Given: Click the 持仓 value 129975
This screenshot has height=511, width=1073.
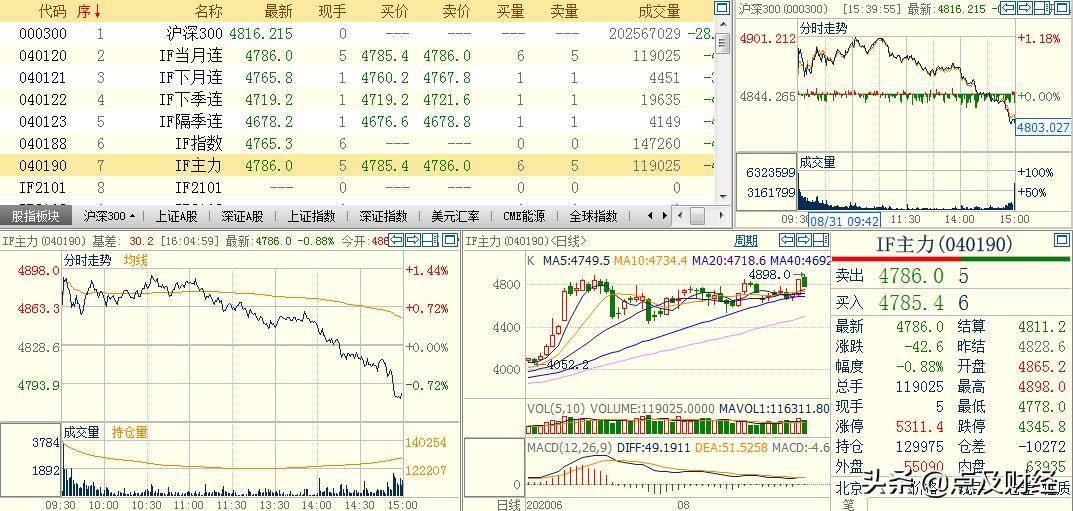Looking at the screenshot, I should (x=920, y=446).
